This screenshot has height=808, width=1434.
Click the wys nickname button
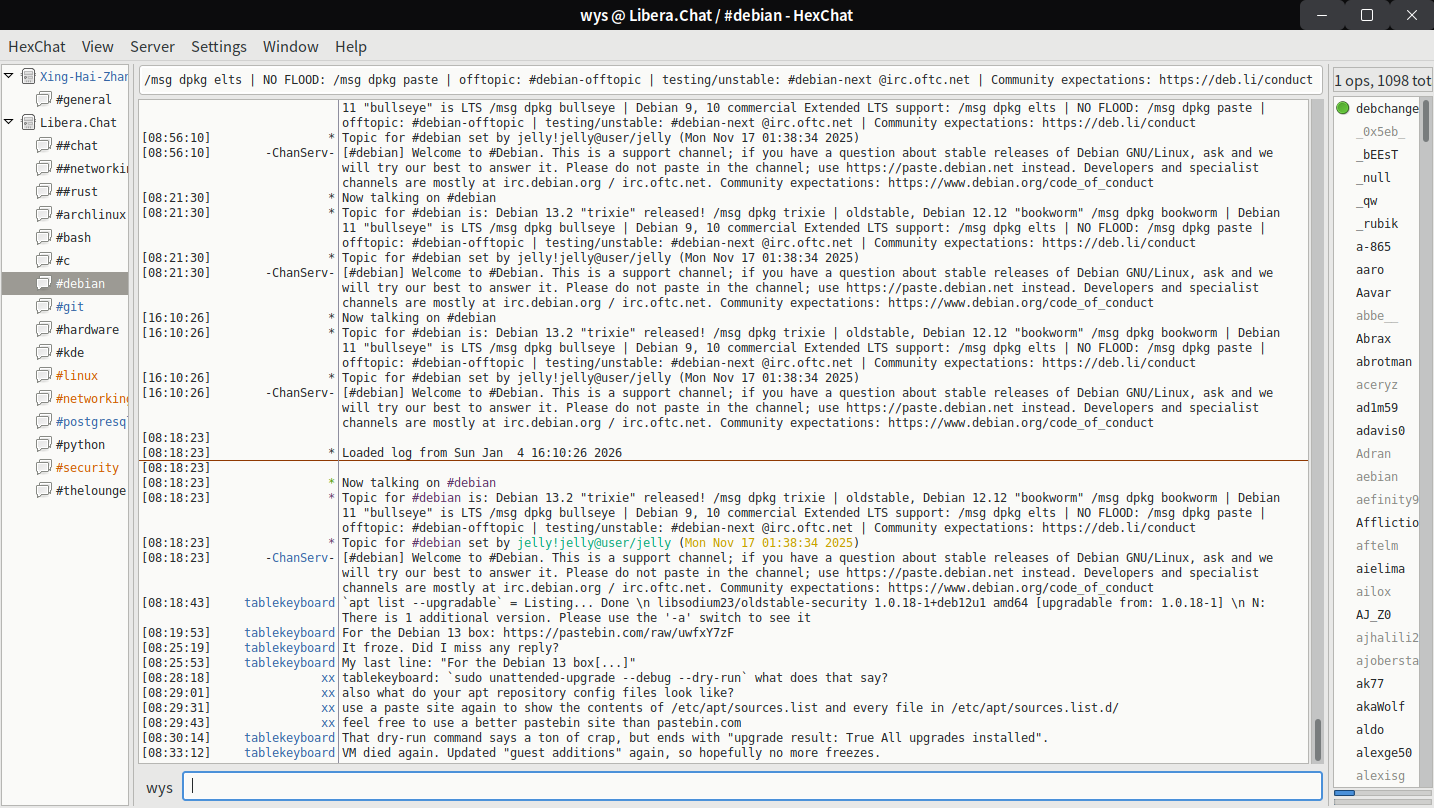click(159, 787)
